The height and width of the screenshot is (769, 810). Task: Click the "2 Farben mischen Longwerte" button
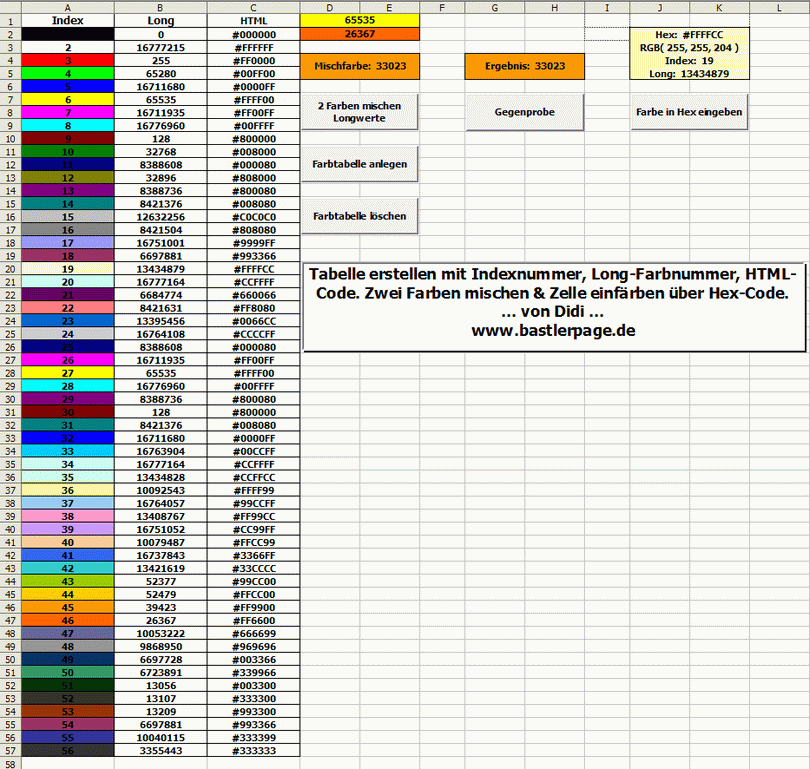(x=360, y=112)
